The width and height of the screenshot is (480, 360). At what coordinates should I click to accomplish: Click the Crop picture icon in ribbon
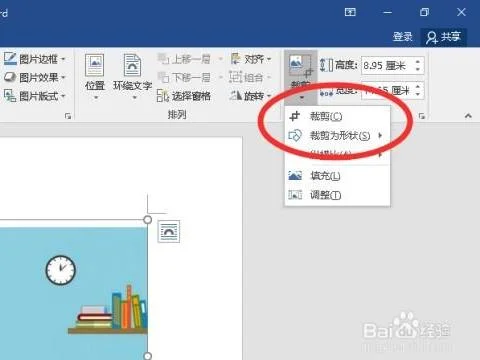tap(301, 66)
